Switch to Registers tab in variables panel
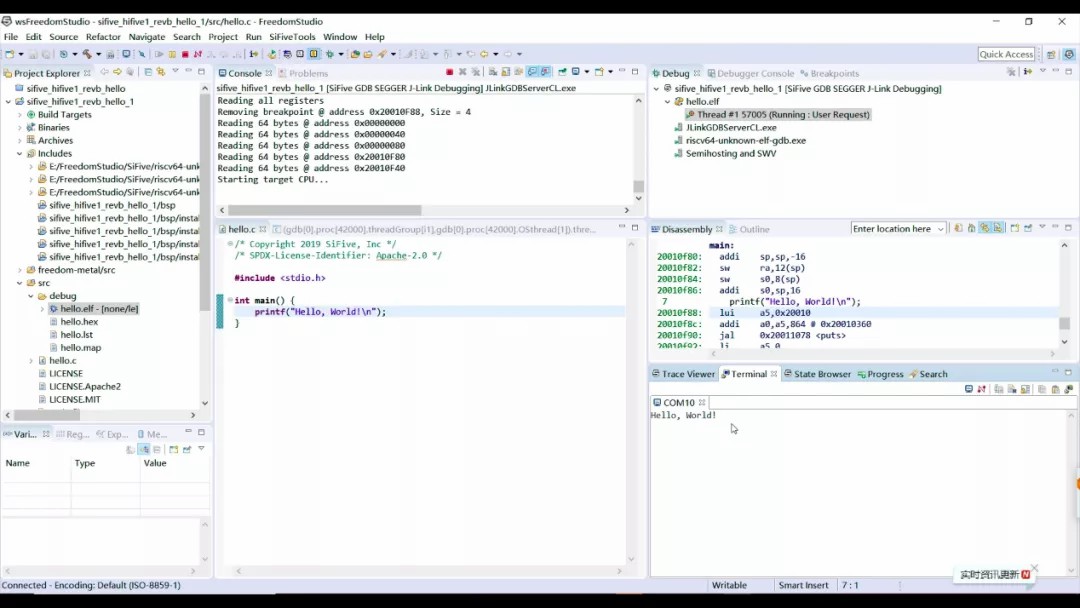Screen dimensions: 1080x608 73,434
